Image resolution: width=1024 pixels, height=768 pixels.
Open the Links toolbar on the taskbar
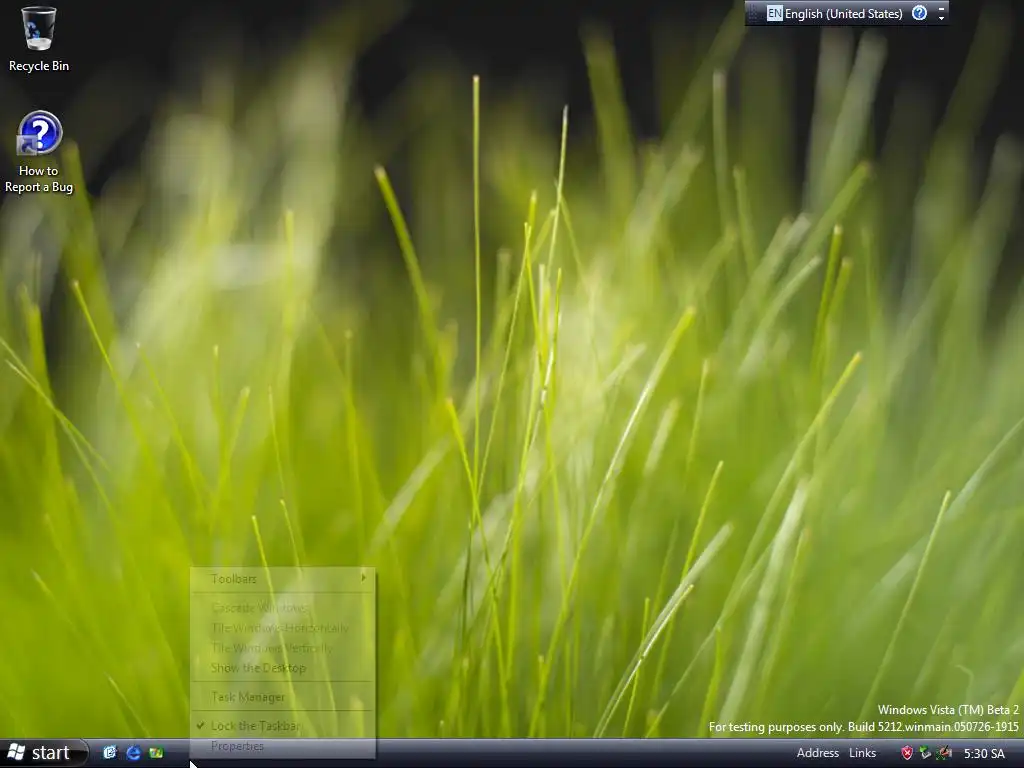pyautogui.click(x=863, y=753)
